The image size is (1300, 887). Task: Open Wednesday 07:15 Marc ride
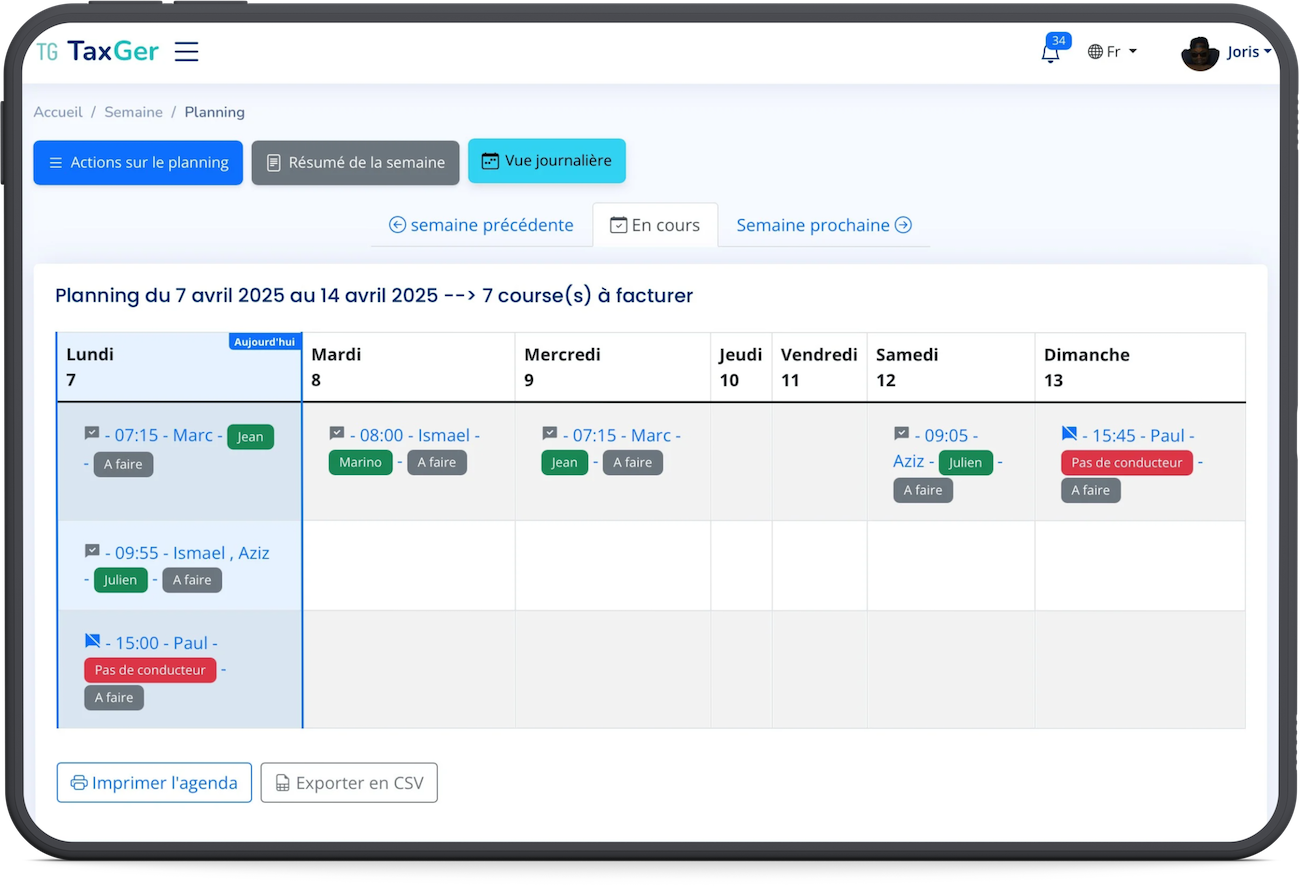[x=621, y=435]
